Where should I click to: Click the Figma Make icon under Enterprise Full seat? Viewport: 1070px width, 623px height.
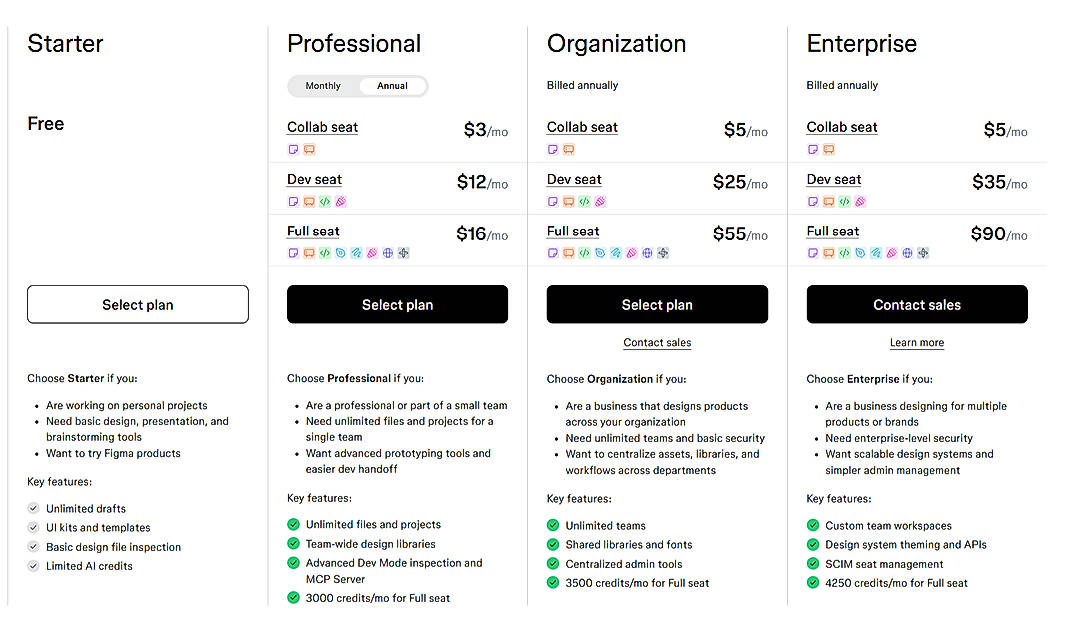pyautogui.click(x=923, y=251)
